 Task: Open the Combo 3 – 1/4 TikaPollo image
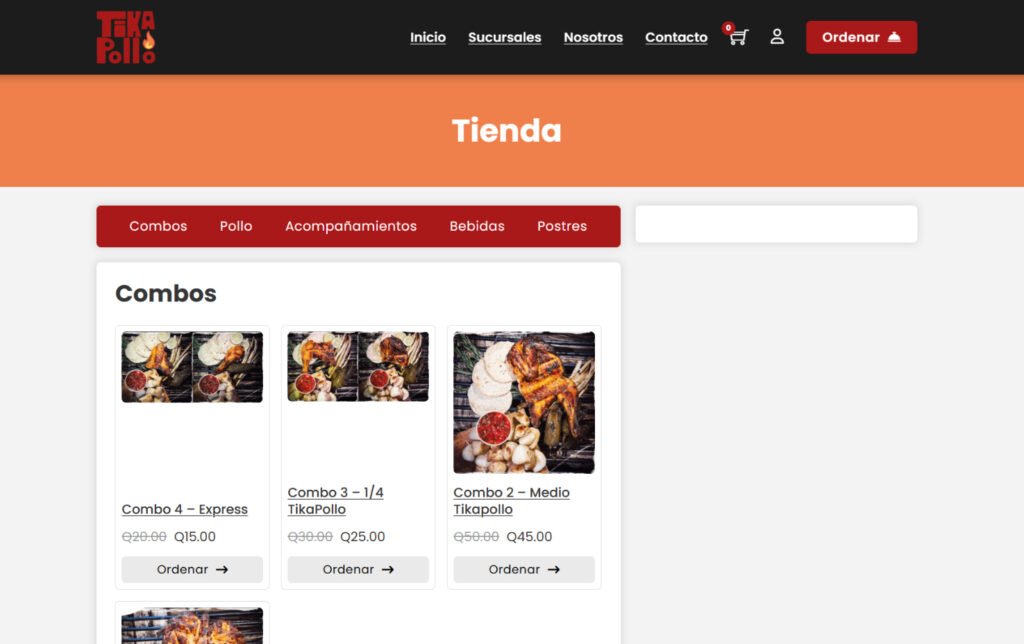pyautogui.click(x=358, y=367)
